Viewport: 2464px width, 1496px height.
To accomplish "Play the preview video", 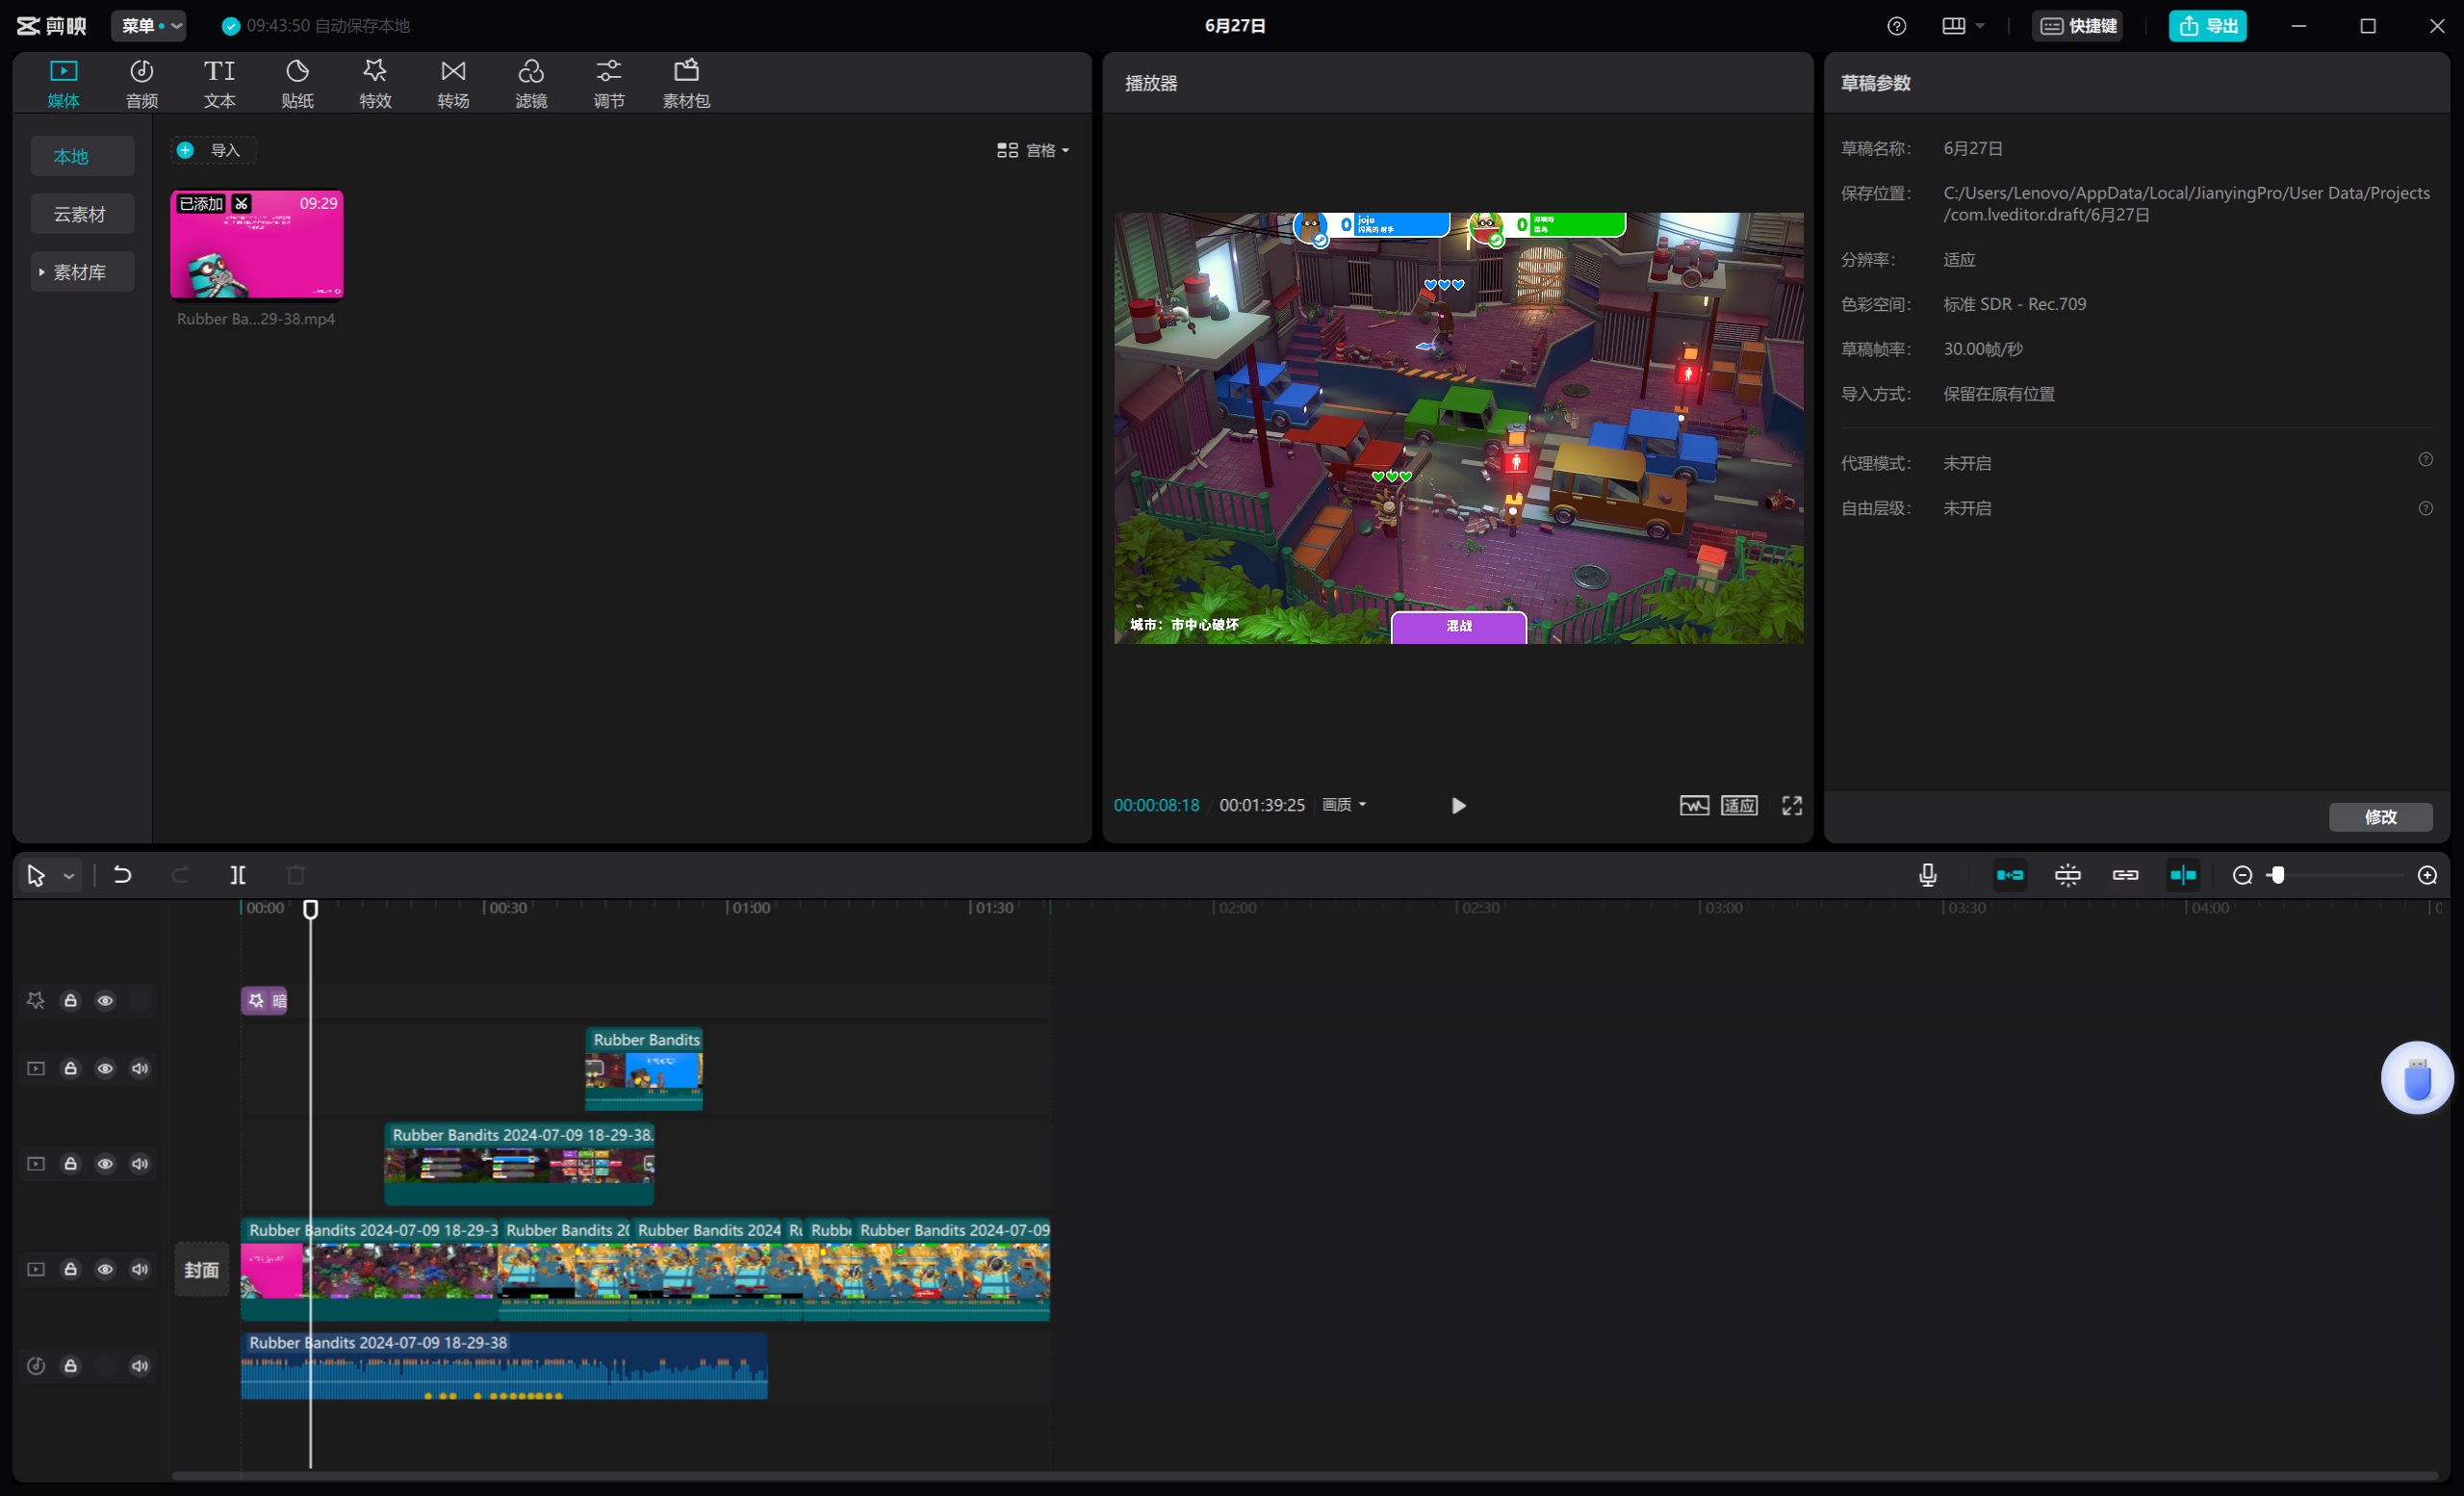I will click(x=1458, y=805).
